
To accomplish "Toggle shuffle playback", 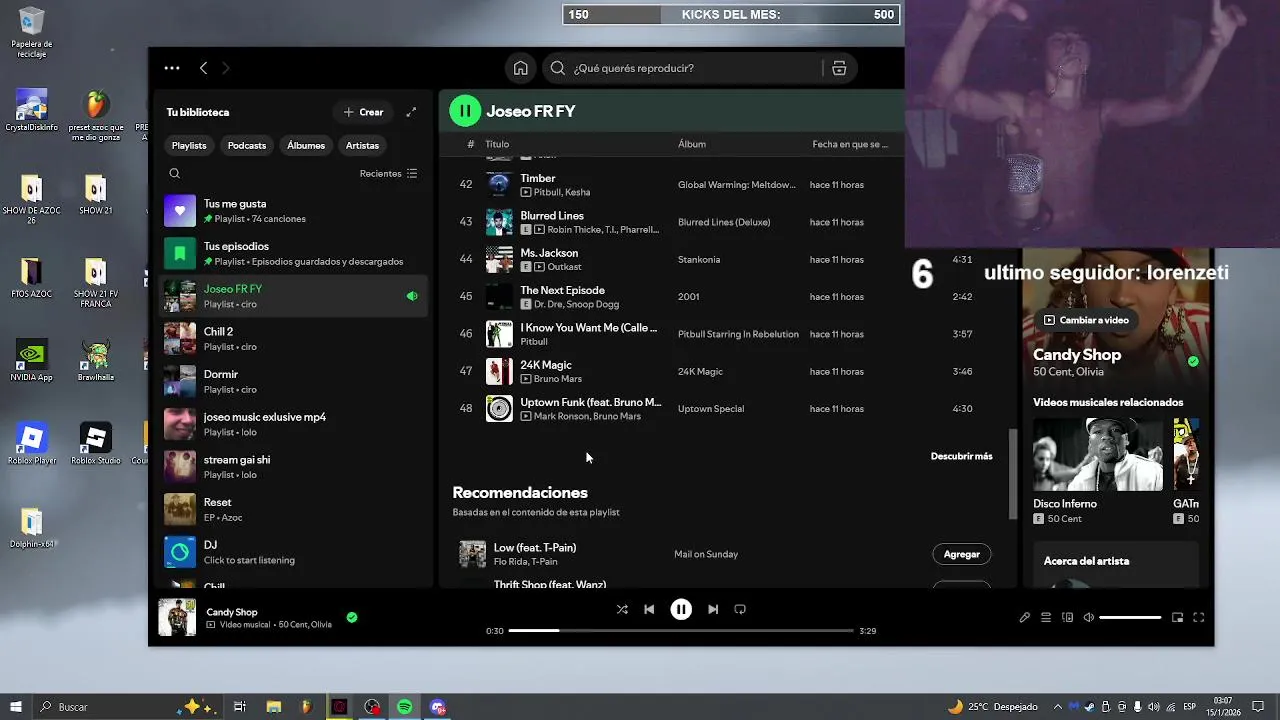I will point(622,609).
